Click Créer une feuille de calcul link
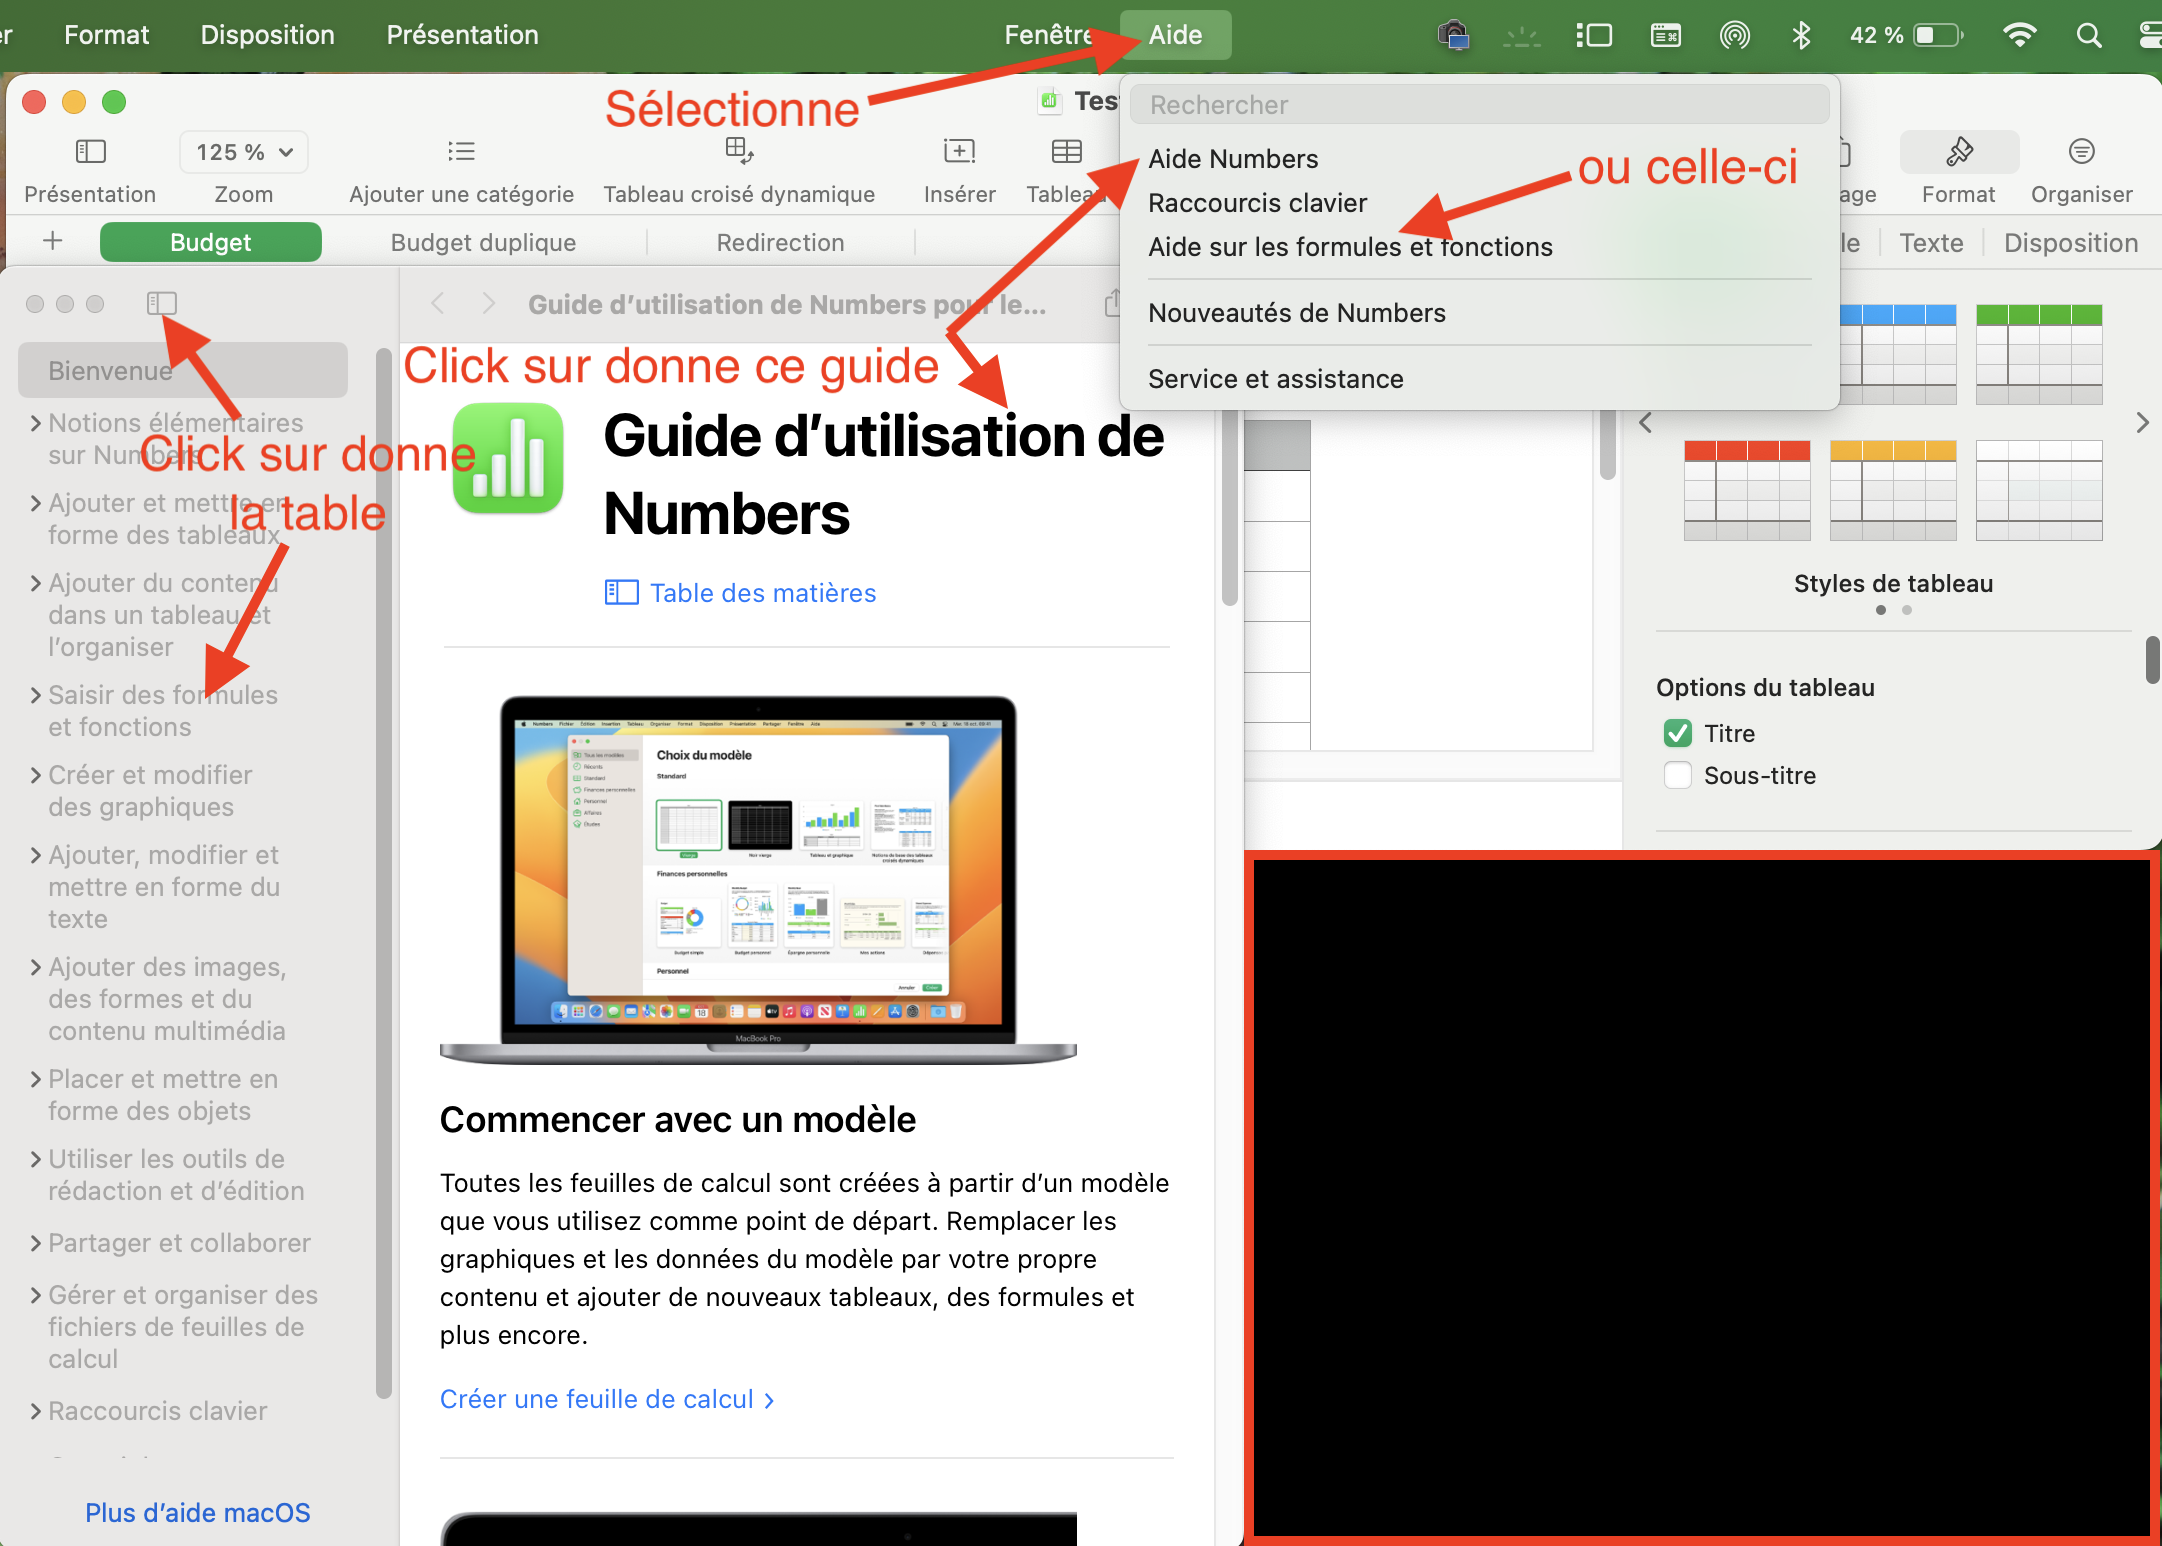The image size is (2162, 1546). 606,1399
